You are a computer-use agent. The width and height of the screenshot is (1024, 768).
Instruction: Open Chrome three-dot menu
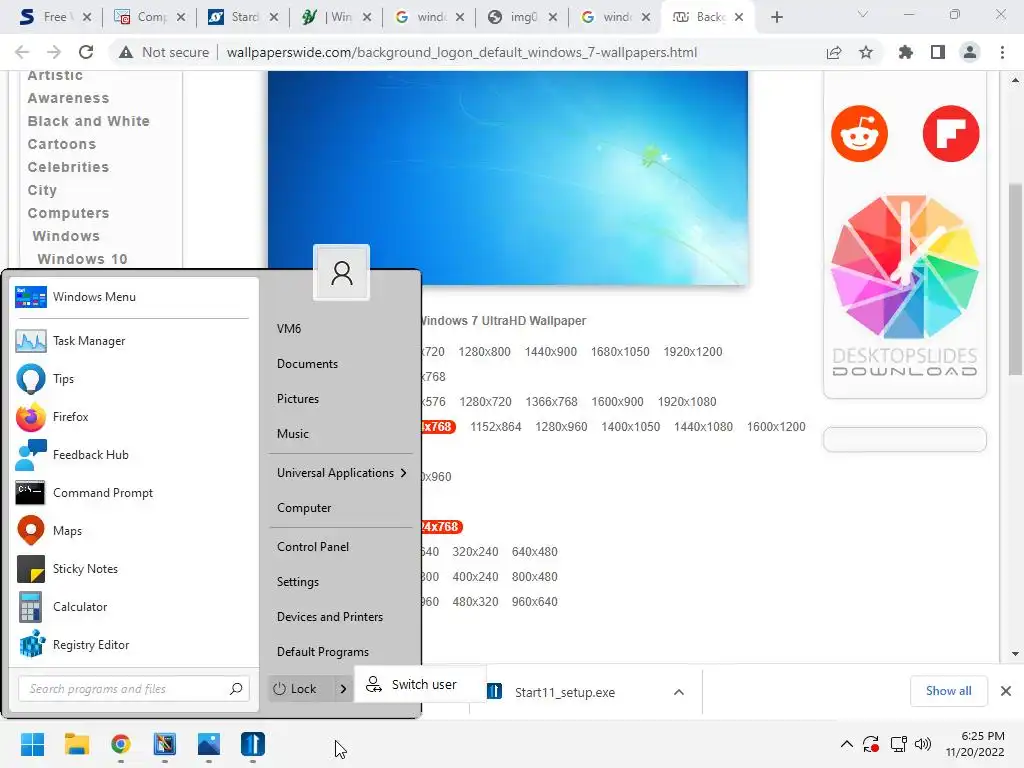coord(1002,52)
